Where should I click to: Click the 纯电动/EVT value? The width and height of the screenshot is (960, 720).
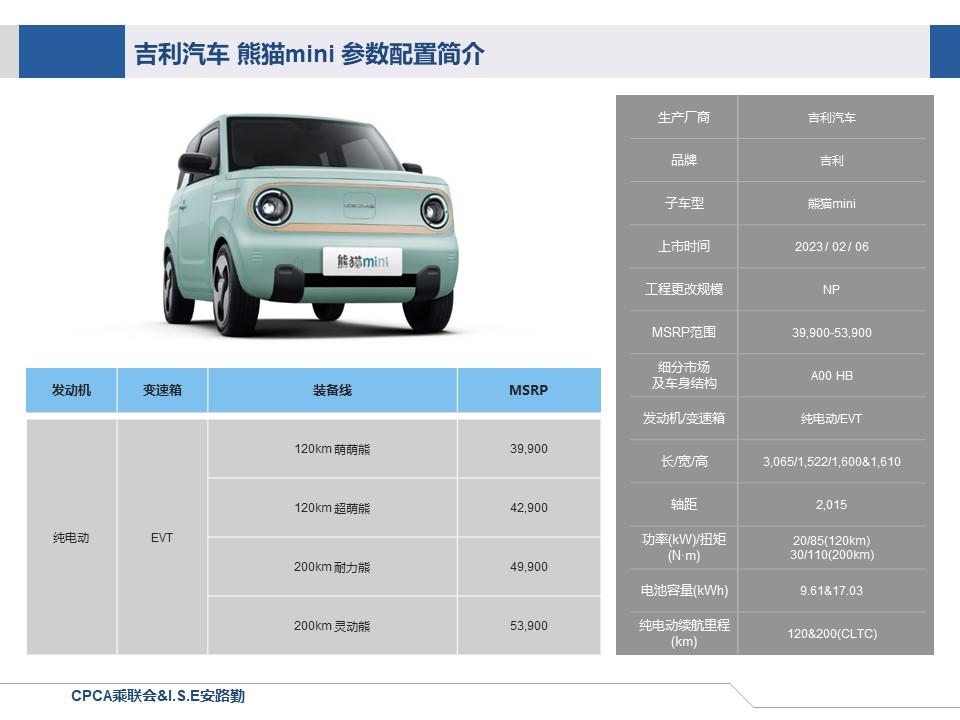click(x=831, y=419)
